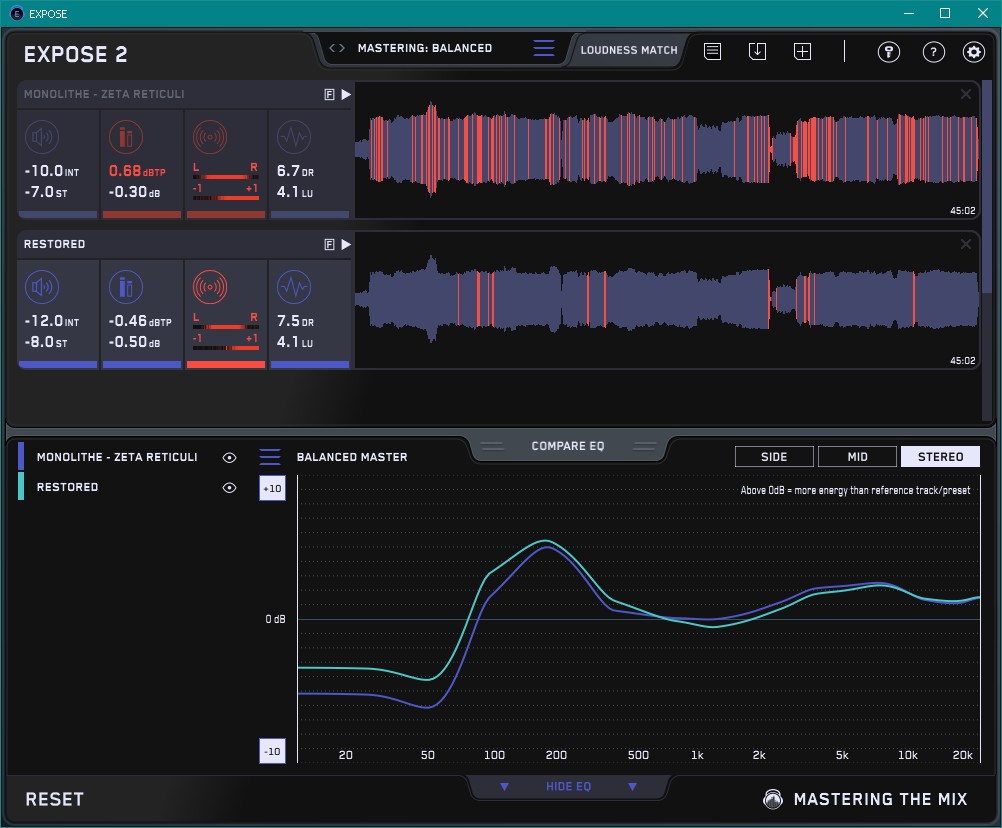Click the add track plus icon
The width and height of the screenshot is (1002, 828).
point(802,52)
